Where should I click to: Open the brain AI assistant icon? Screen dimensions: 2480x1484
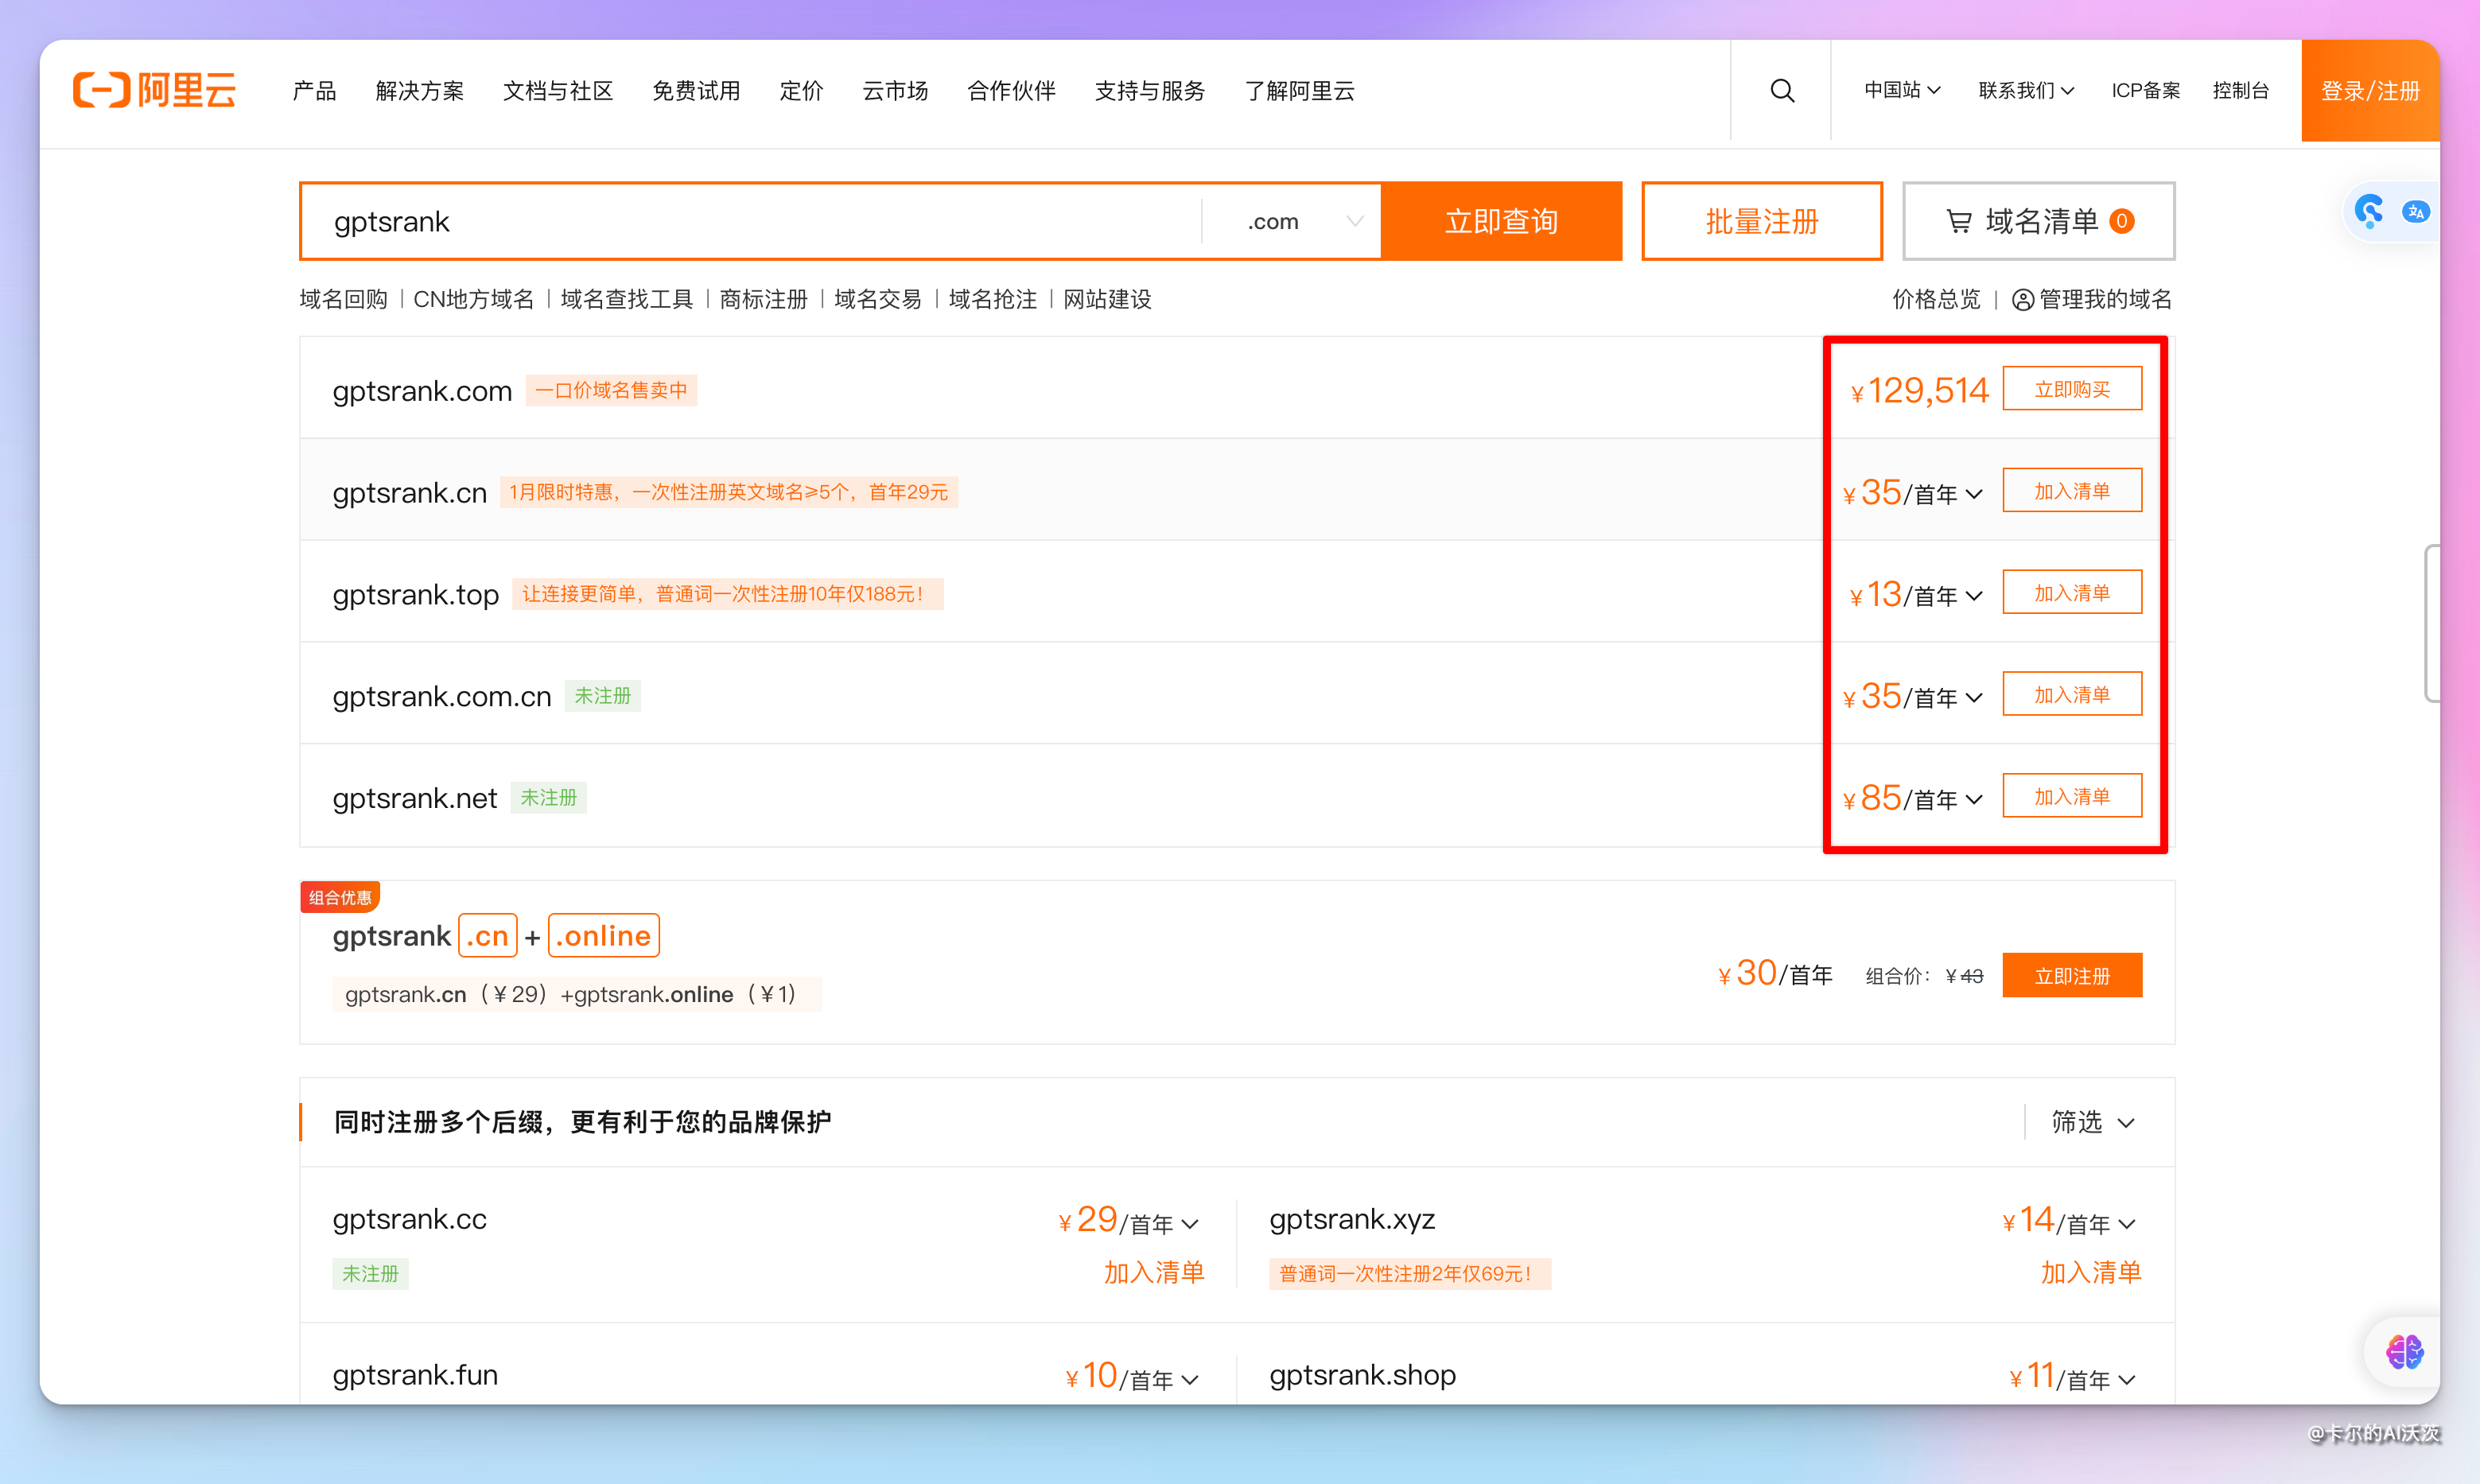click(2404, 1352)
